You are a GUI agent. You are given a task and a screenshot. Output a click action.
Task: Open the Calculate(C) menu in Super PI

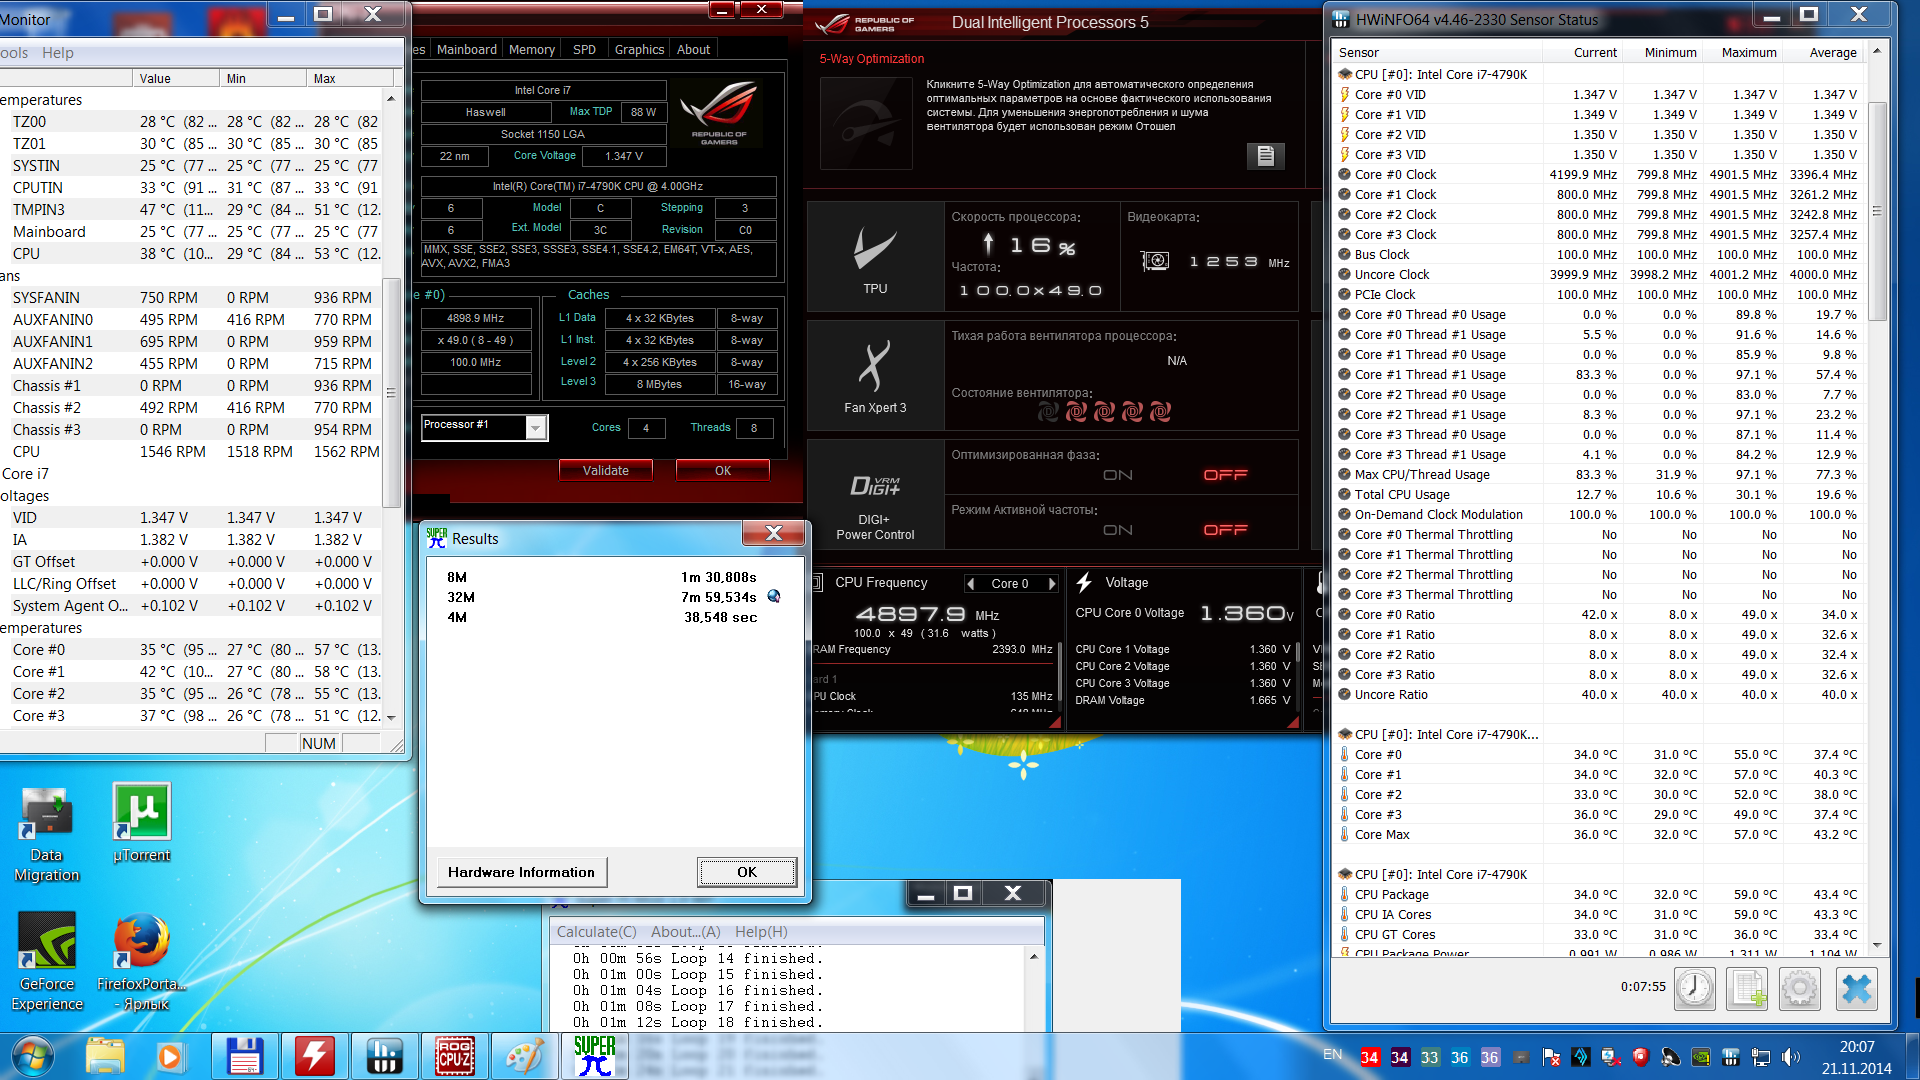[596, 931]
